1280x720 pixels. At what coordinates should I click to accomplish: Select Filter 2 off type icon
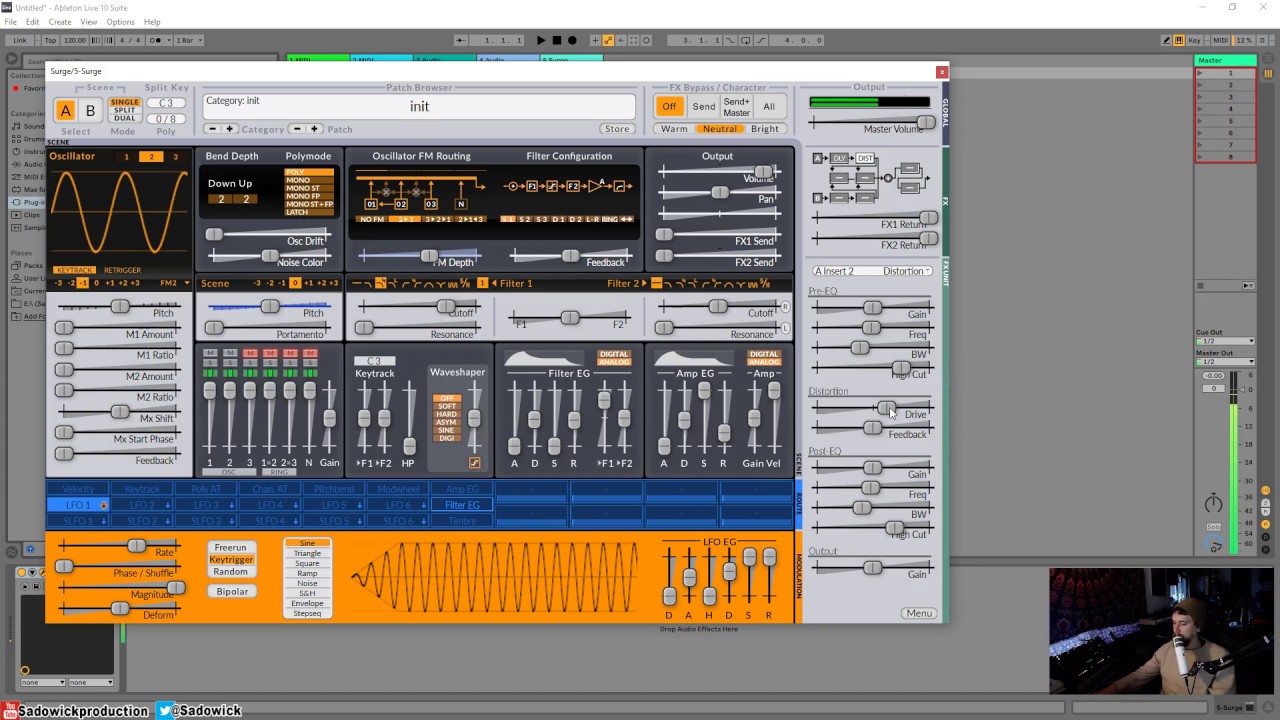(x=656, y=283)
